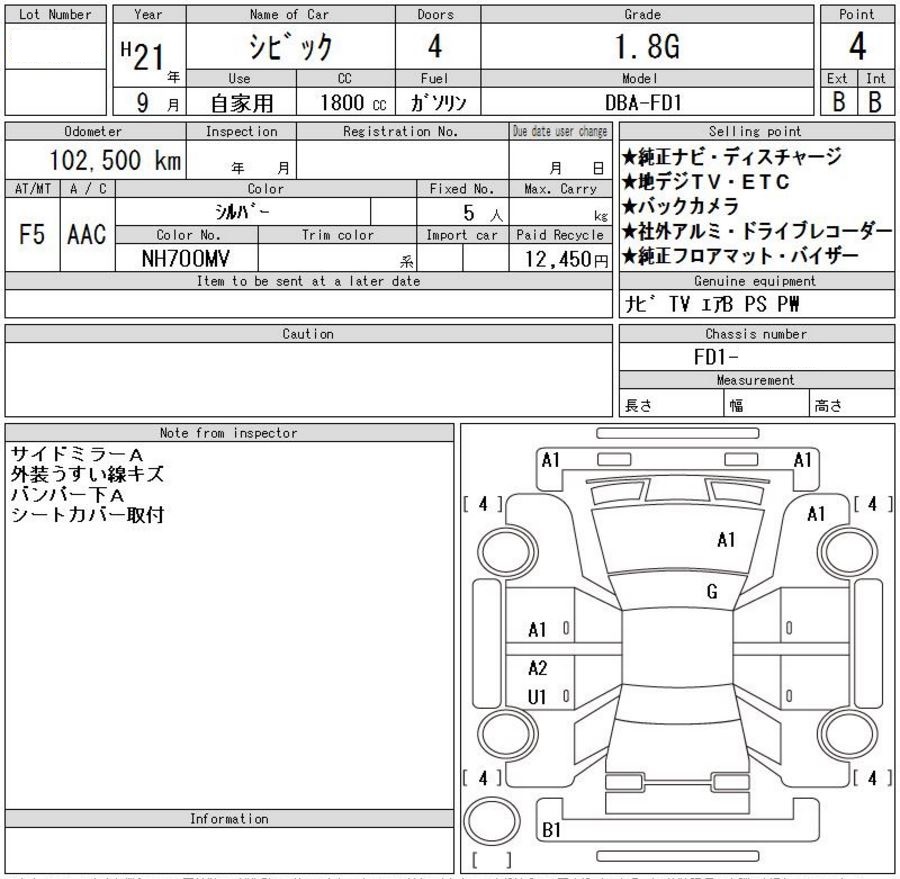Select the year value H21
900x879 pixels.
click(143, 56)
